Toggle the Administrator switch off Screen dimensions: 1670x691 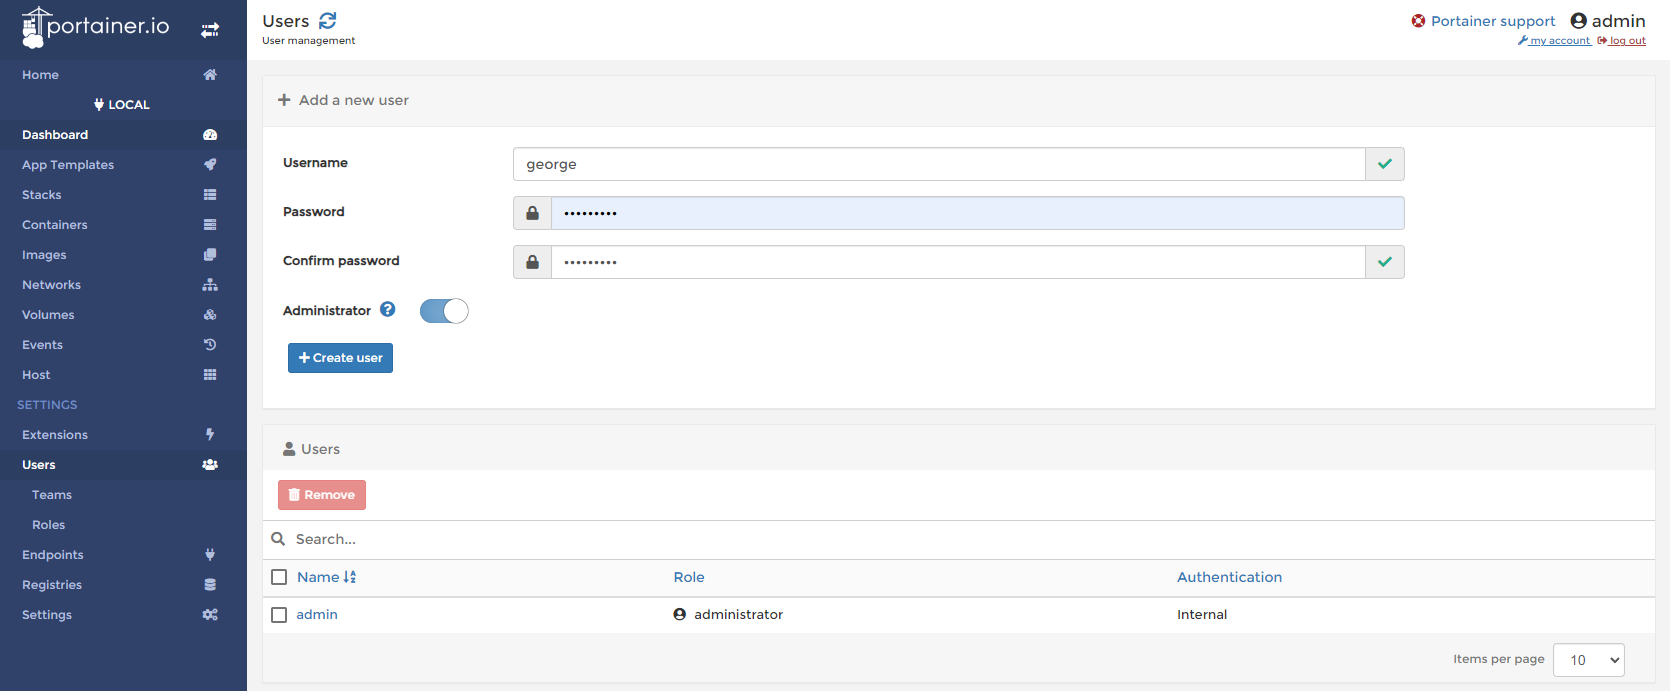point(444,311)
